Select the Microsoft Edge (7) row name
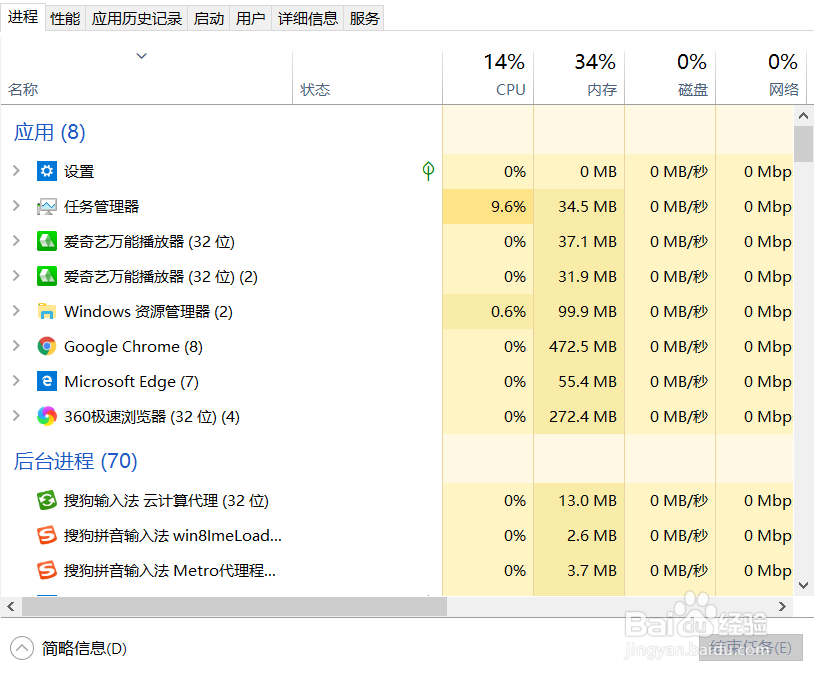The image size is (814, 678). [x=131, y=382]
